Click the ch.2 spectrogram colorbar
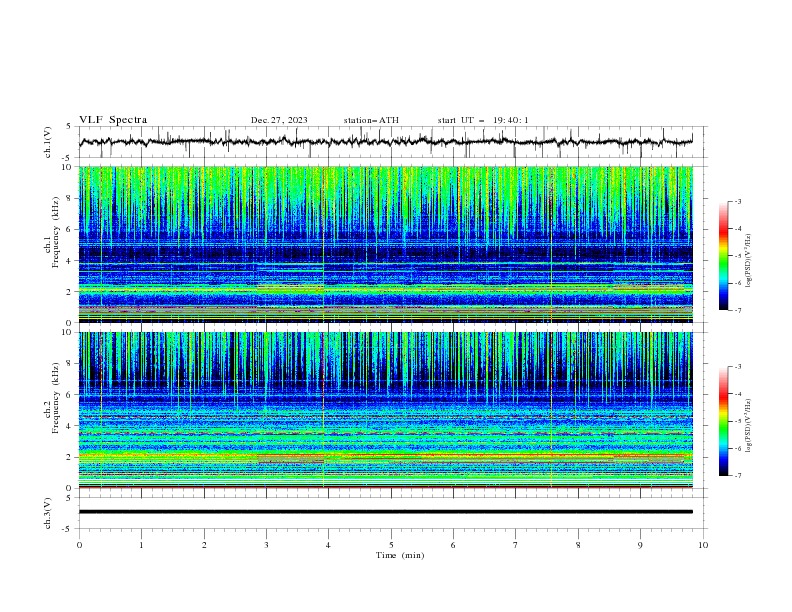The image size is (792, 612). pos(723,421)
